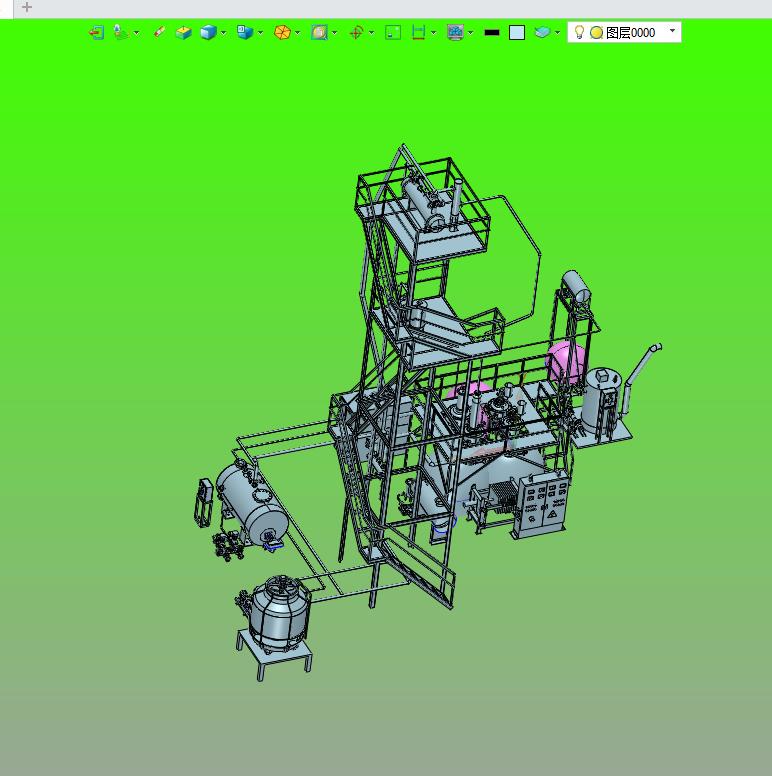Click the light blue face color swatch
The image size is (772, 776).
[x=517, y=33]
